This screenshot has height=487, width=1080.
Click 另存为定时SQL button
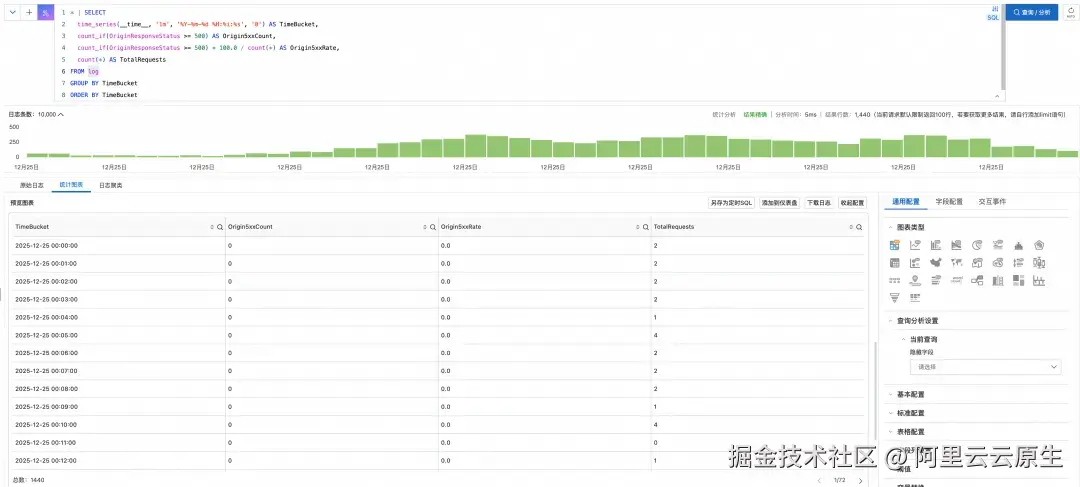(731, 203)
